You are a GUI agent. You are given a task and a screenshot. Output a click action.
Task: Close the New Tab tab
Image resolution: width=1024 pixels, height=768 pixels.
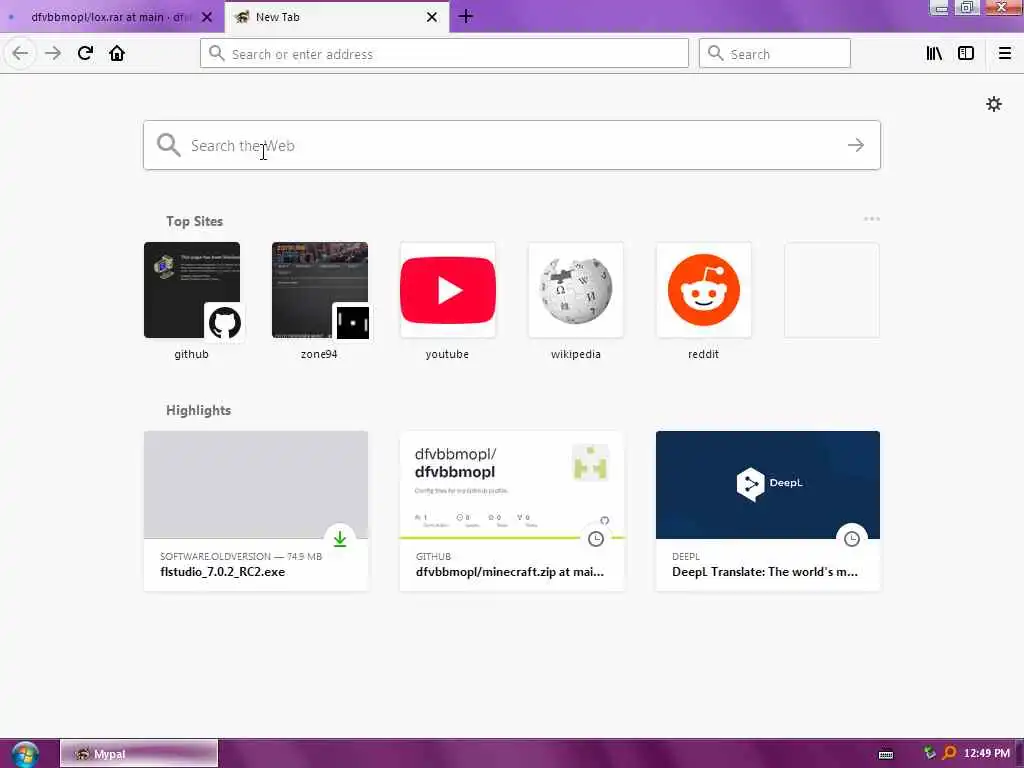432,17
